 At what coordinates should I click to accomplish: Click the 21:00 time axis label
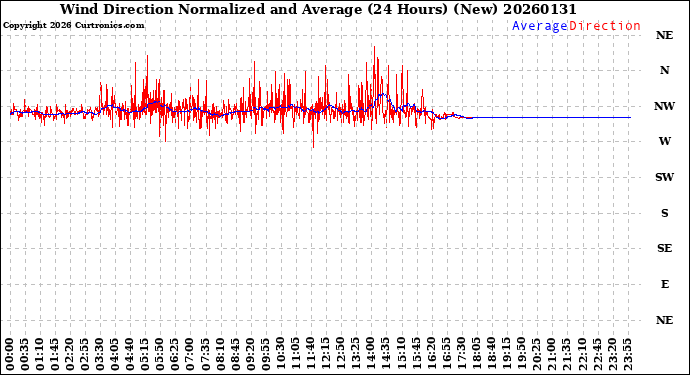(x=551, y=355)
